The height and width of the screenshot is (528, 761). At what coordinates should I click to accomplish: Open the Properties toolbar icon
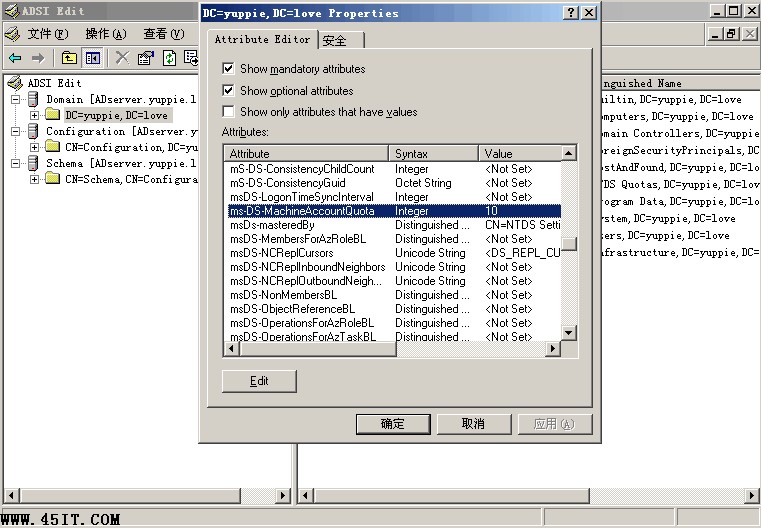[146, 58]
